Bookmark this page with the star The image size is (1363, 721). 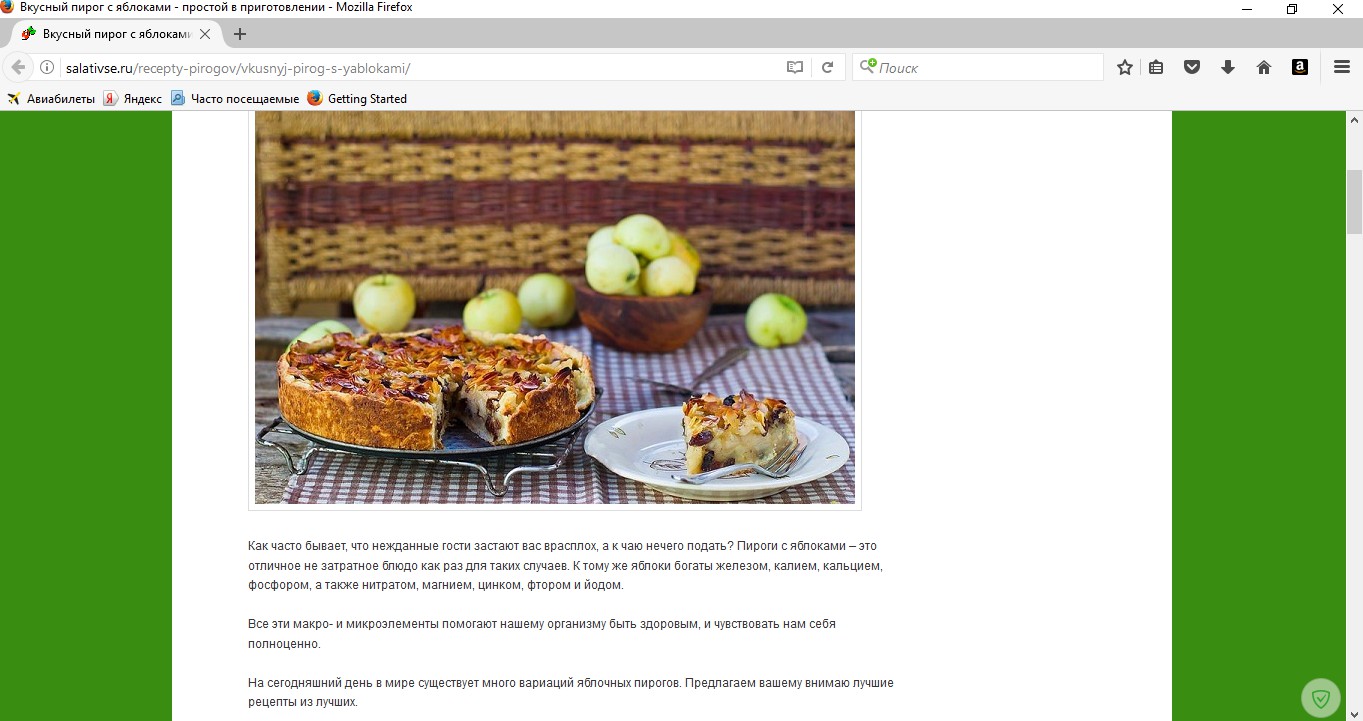point(1125,67)
